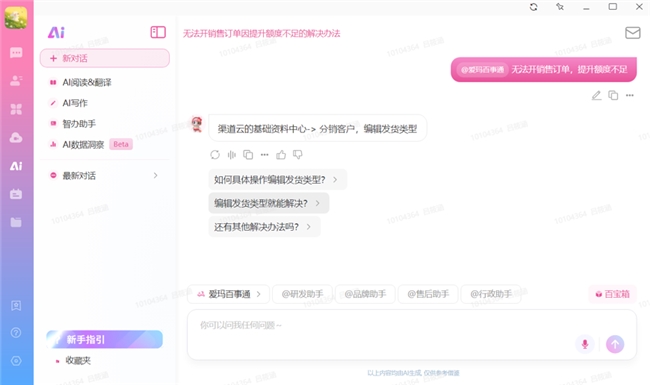Open the mail envelope icon

(x=633, y=33)
